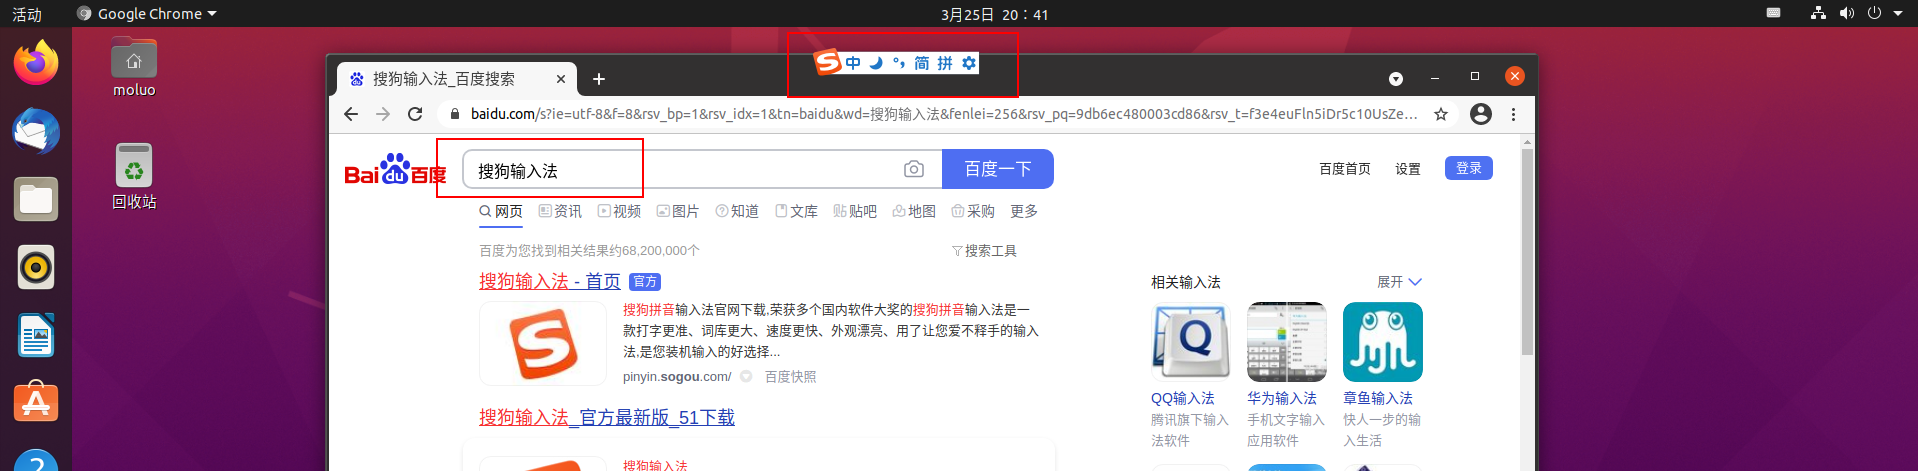The width and height of the screenshot is (1918, 471).
Task: Go back in Chrome
Action: [x=351, y=114]
